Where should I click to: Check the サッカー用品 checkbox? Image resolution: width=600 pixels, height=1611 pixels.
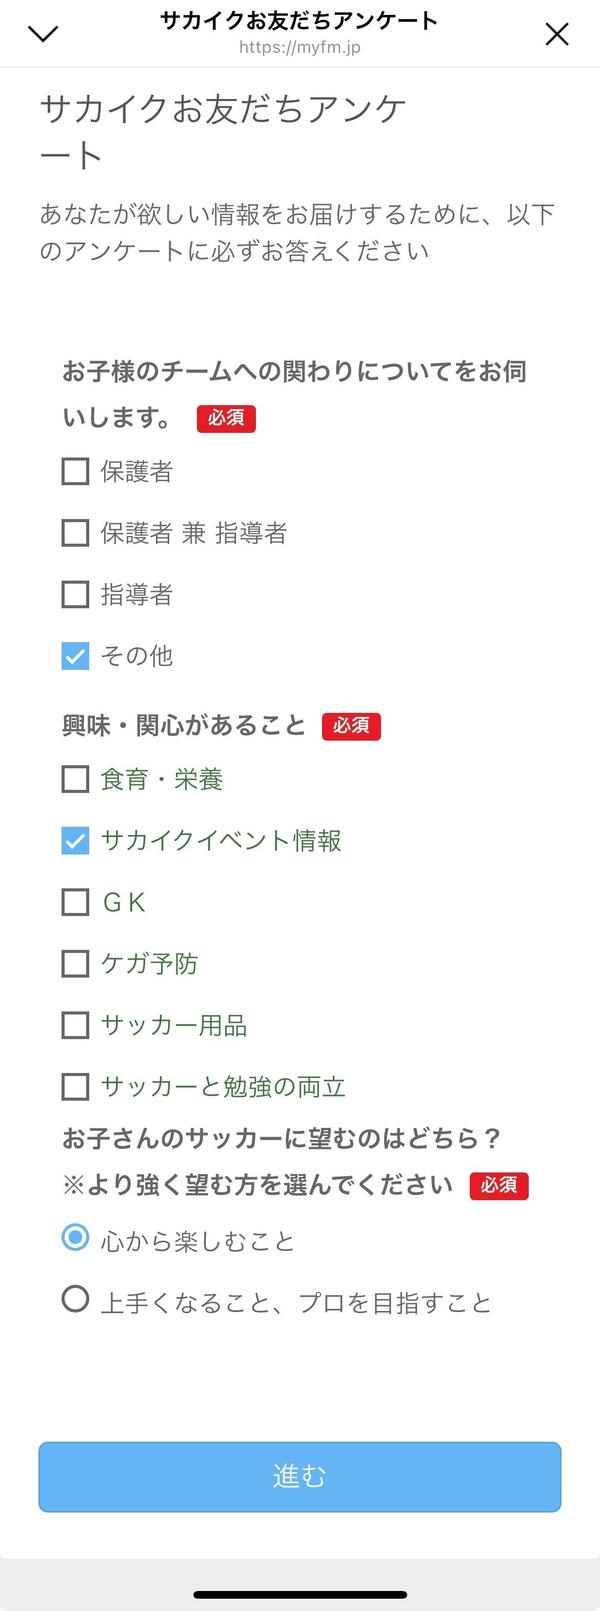75,1025
